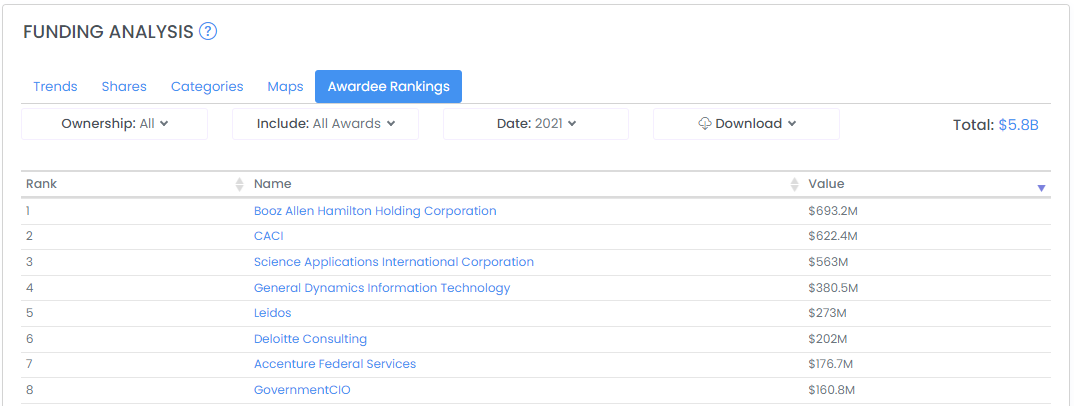1074x406 pixels.
Task: Open the Funding Analysis help question-mark icon
Action: coord(208,31)
